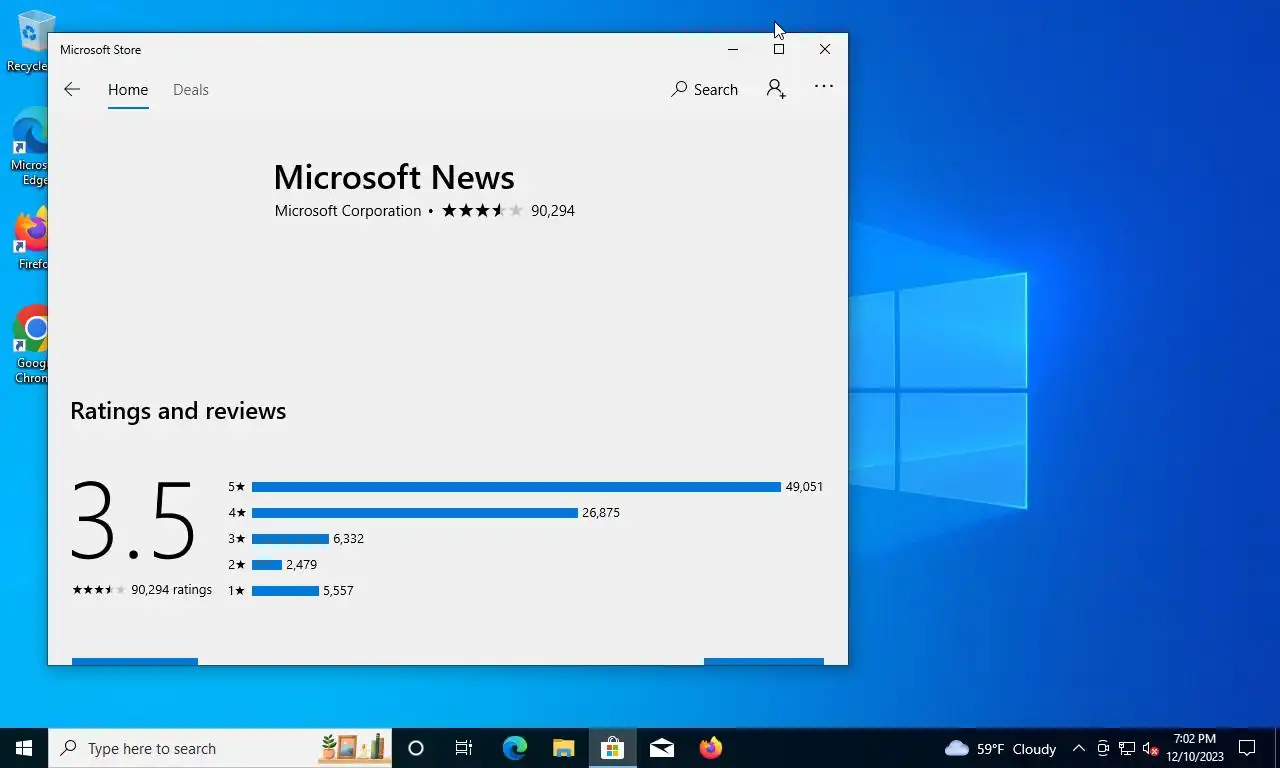This screenshot has width=1280, height=768.
Task: Select the 3-star rating bar
Action: 290,539
